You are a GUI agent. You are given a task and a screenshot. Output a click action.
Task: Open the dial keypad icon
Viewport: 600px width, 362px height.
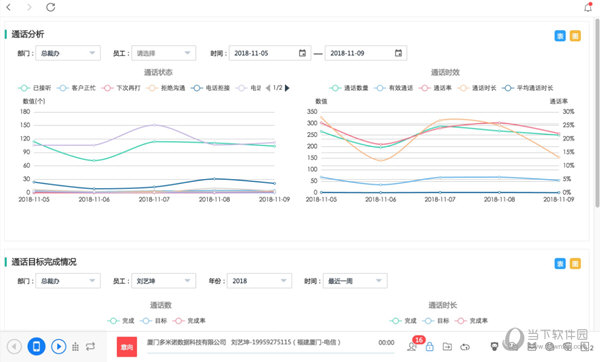[x=75, y=347]
